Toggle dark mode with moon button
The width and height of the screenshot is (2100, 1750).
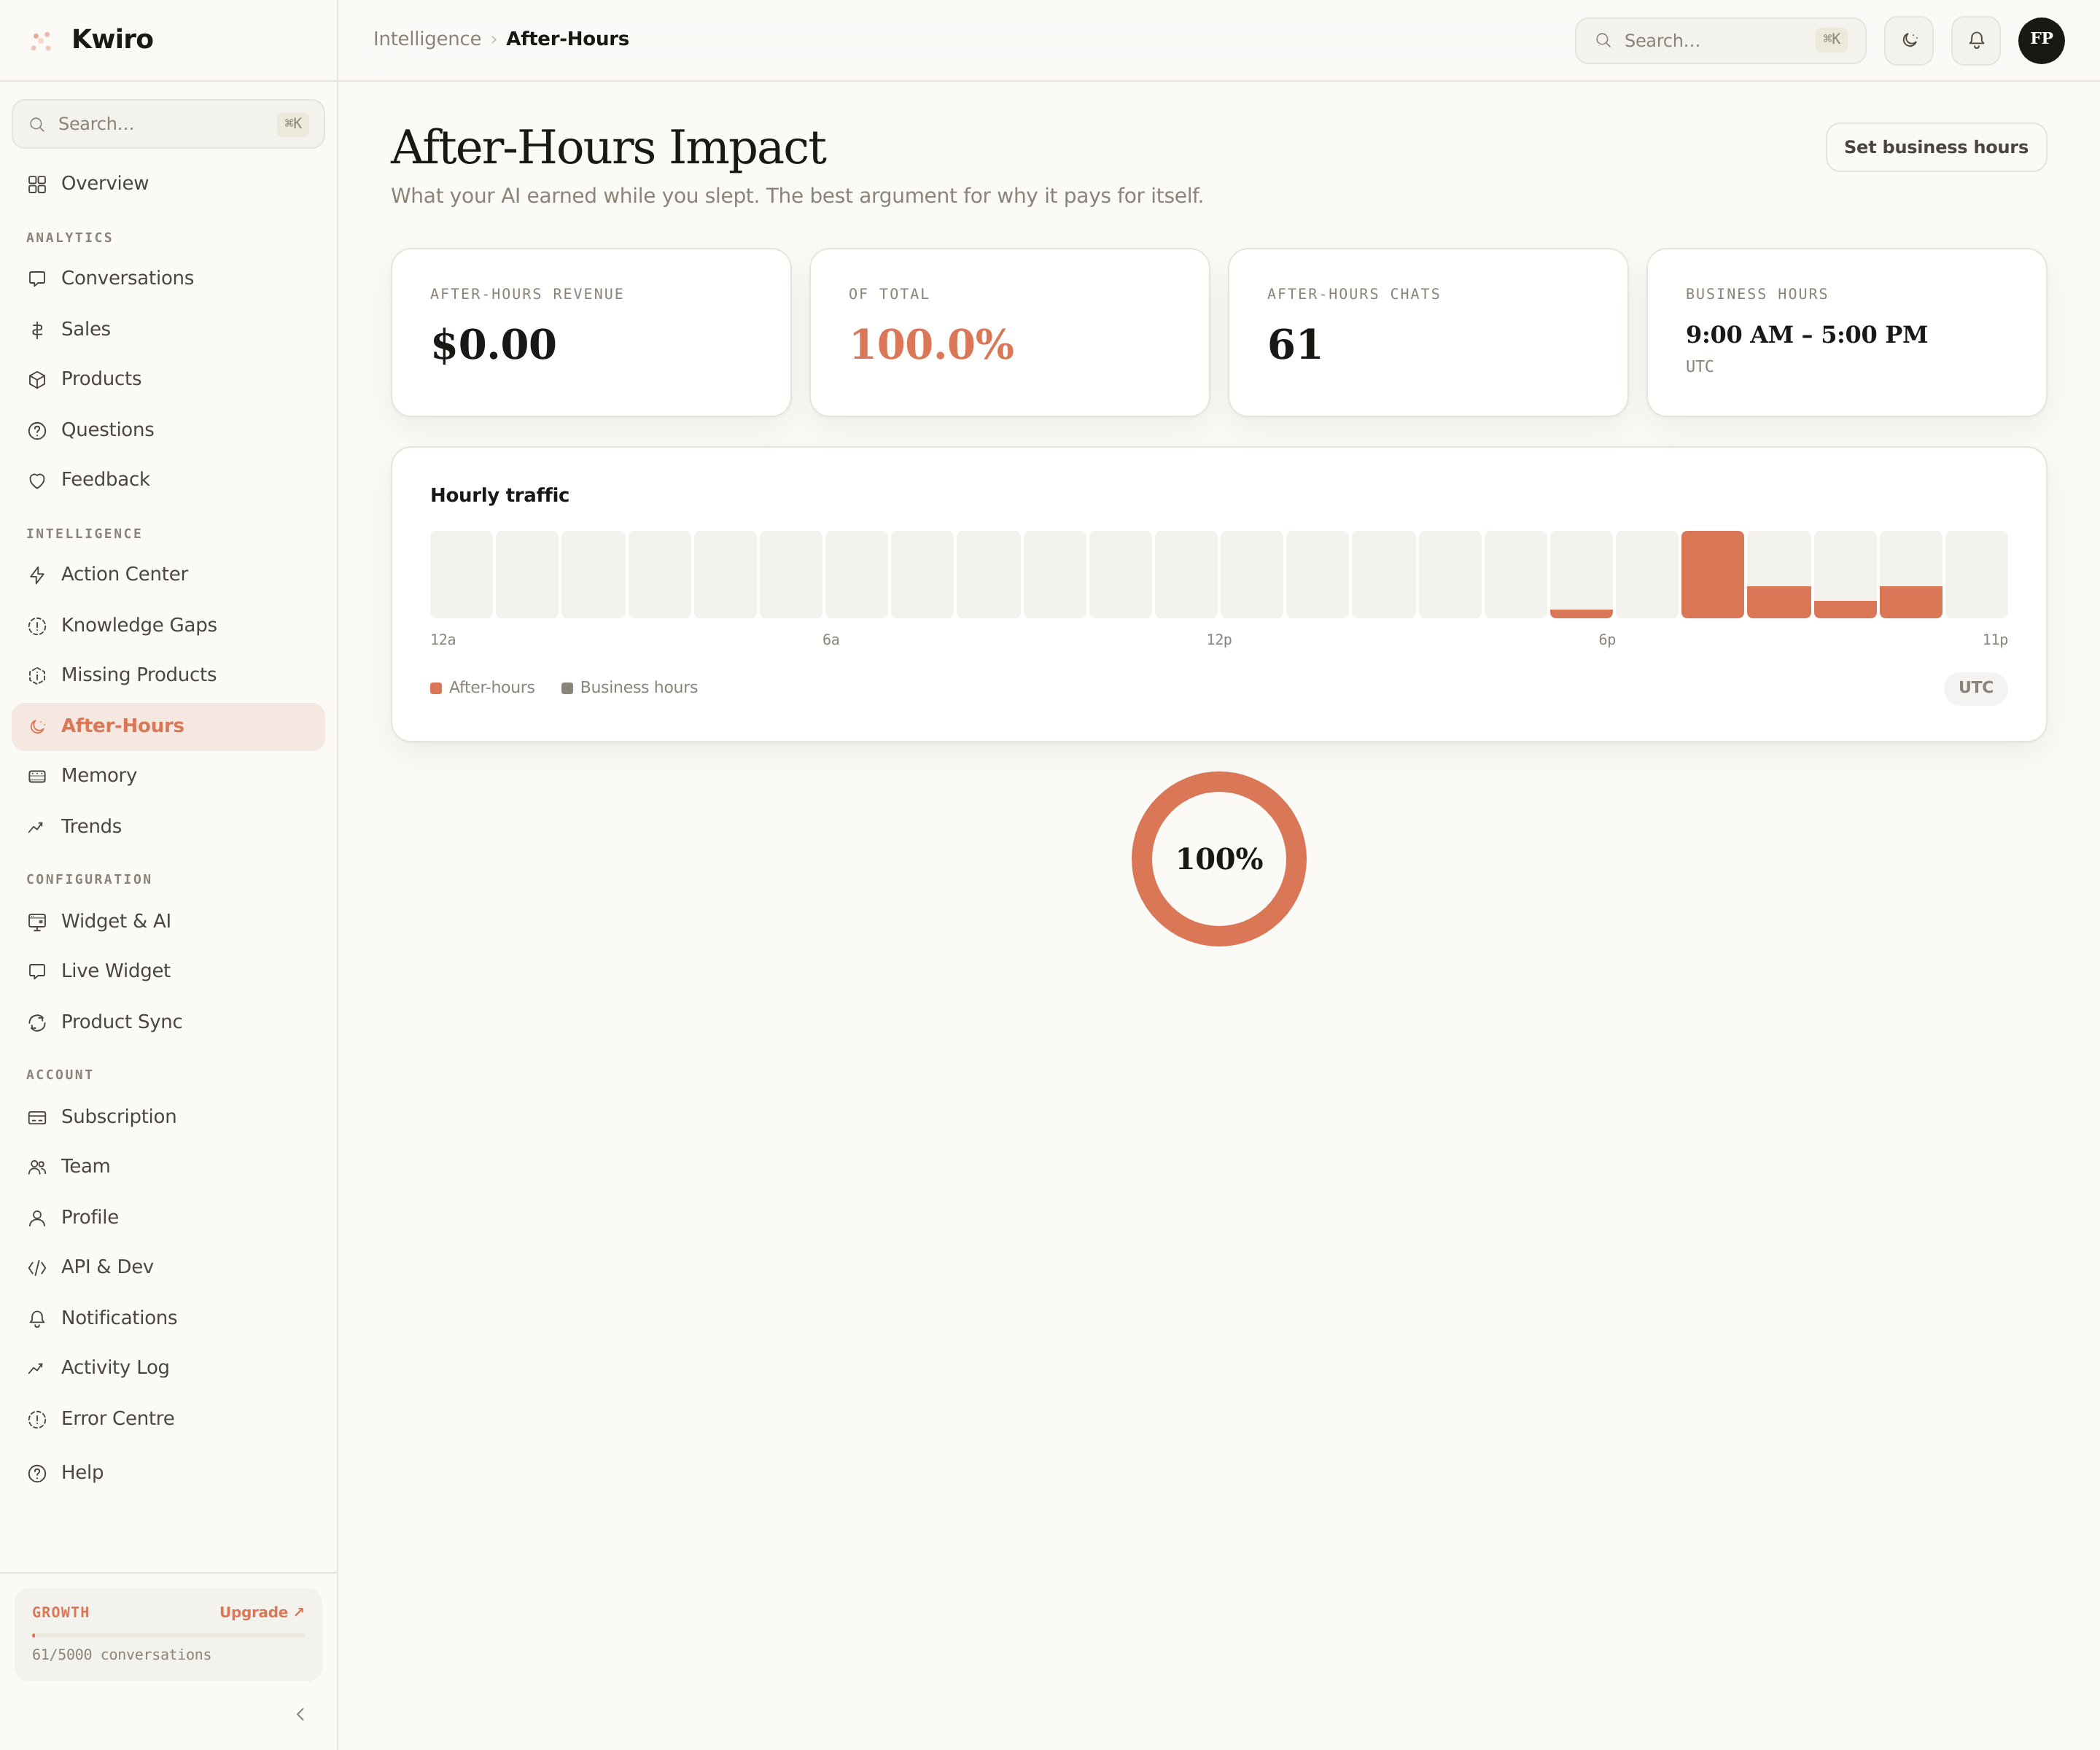click(x=1909, y=41)
